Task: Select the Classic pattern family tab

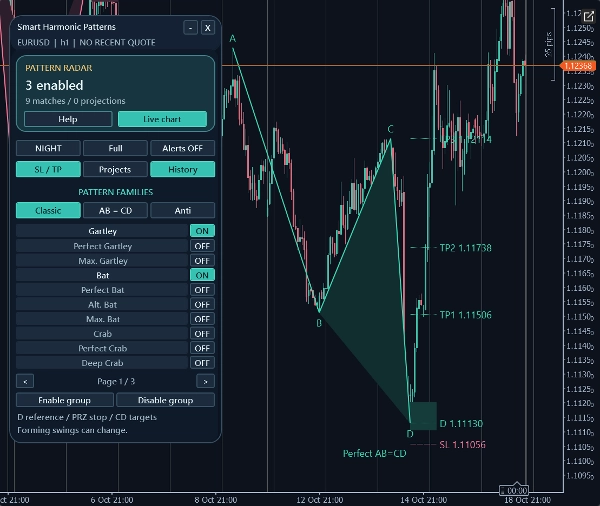Action: (x=48, y=211)
